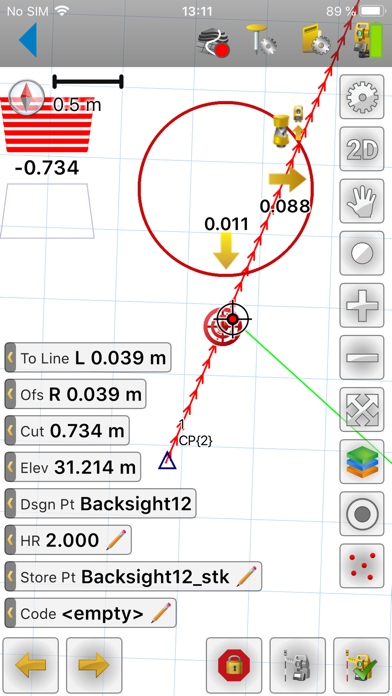Collapse the Elev 31.214 m field

point(10,467)
